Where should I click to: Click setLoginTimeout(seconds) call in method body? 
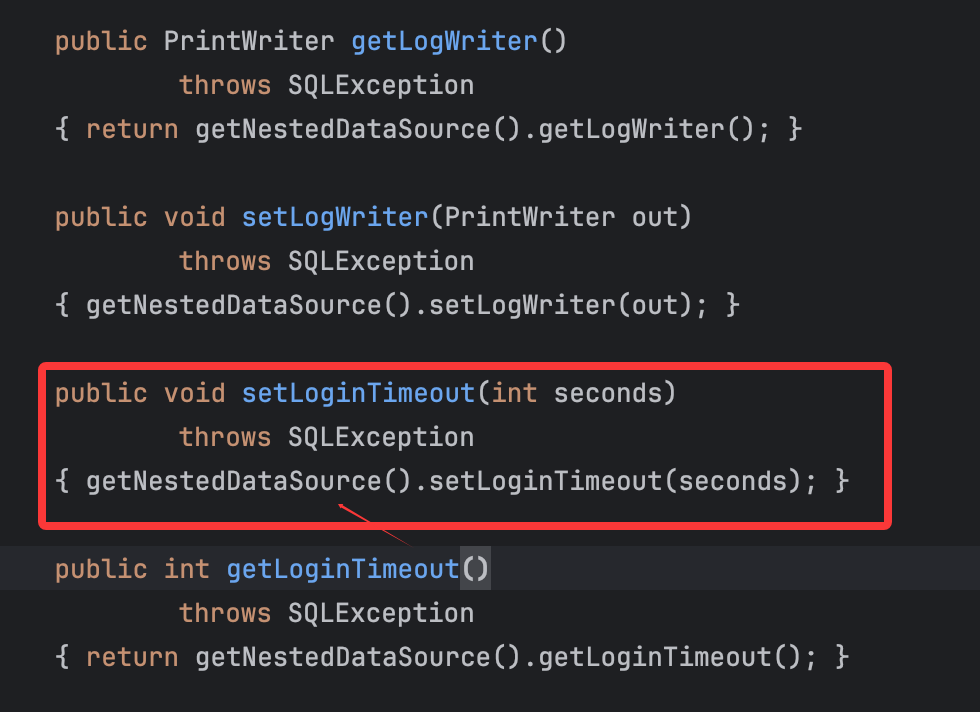point(615,481)
